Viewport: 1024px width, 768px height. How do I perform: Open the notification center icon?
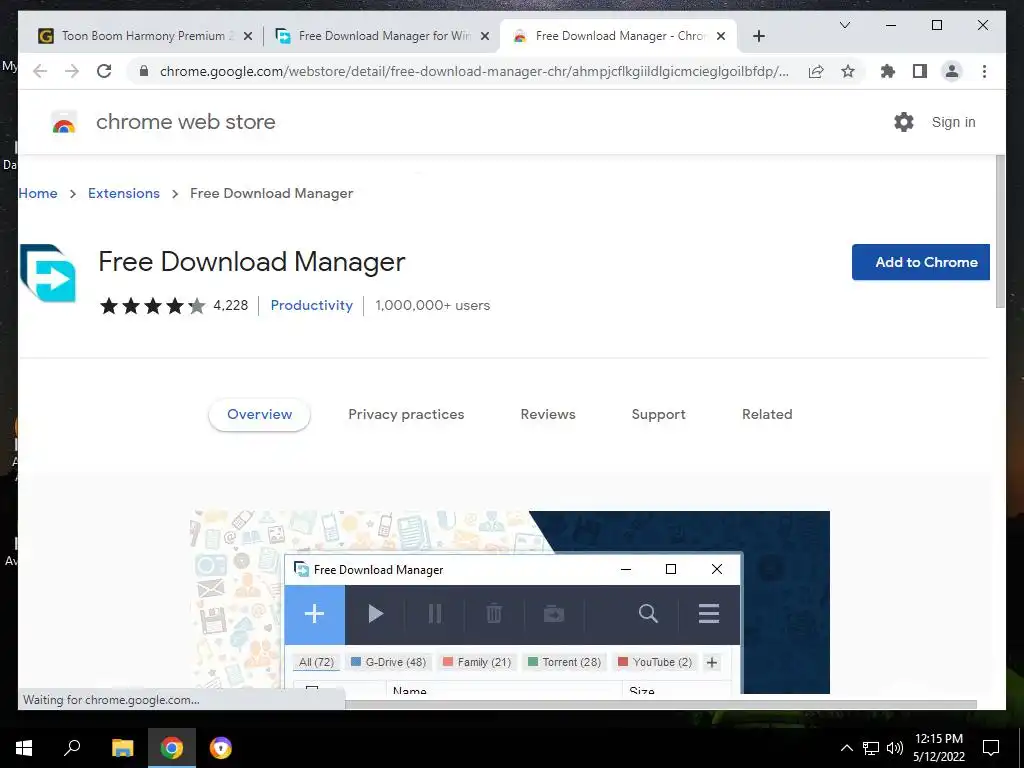(991, 748)
